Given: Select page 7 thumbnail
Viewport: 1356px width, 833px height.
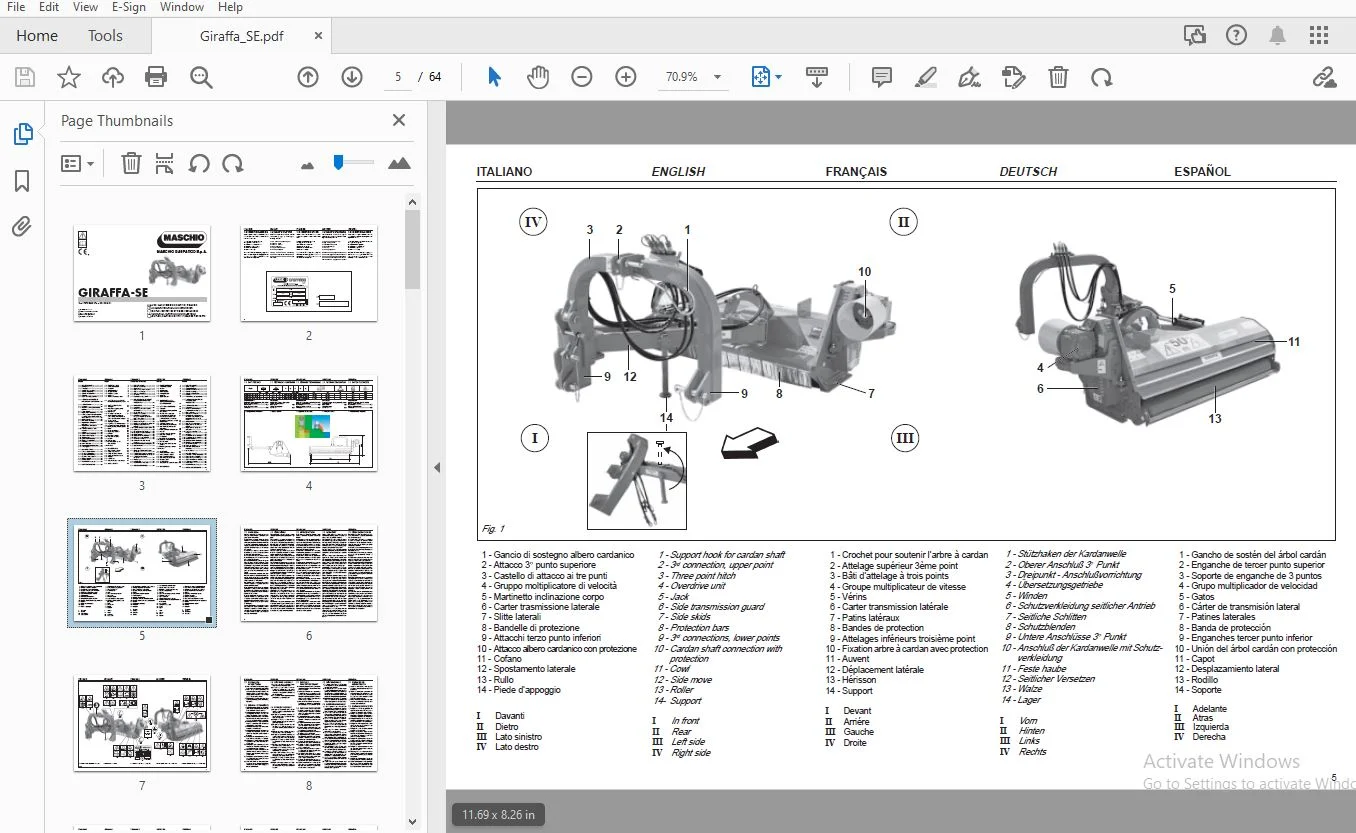Looking at the screenshot, I should [x=142, y=723].
